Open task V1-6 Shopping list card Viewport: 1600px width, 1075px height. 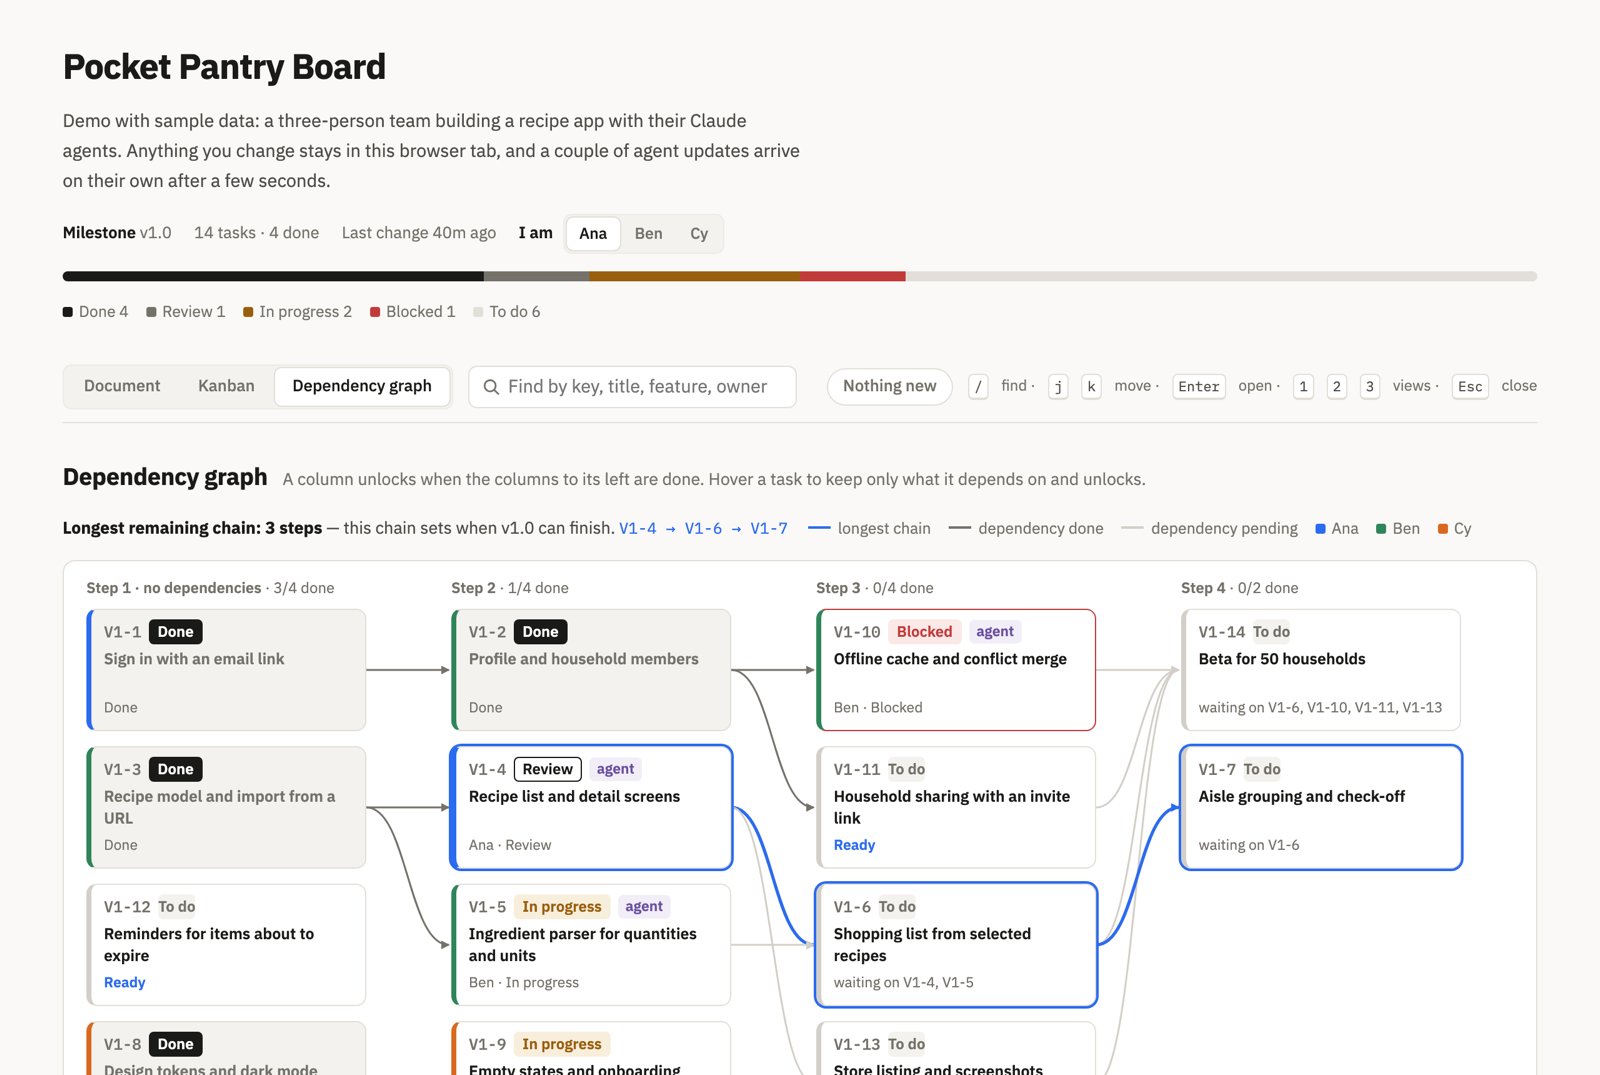click(x=956, y=945)
